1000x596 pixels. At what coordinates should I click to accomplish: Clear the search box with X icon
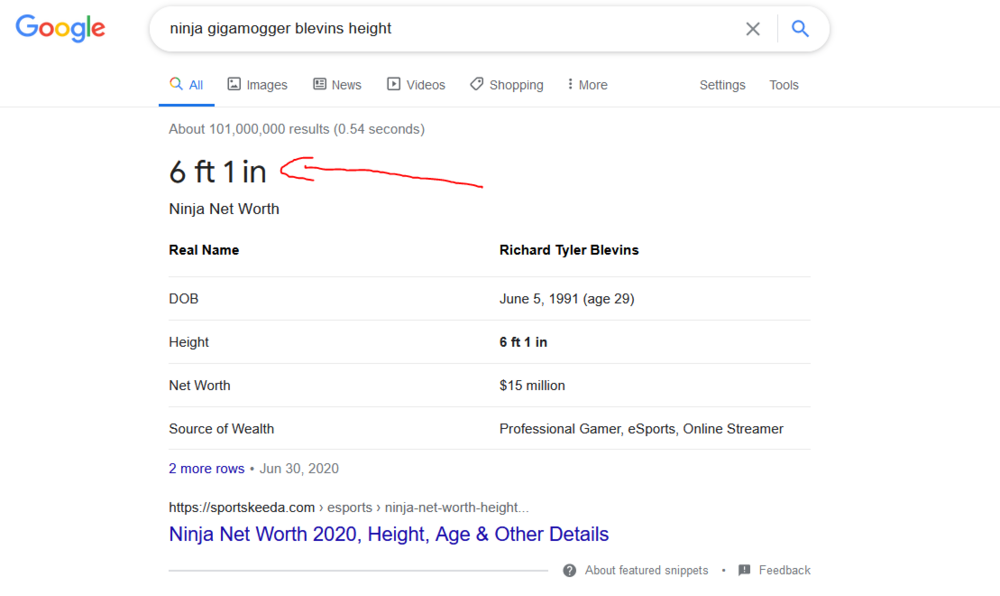click(x=753, y=29)
